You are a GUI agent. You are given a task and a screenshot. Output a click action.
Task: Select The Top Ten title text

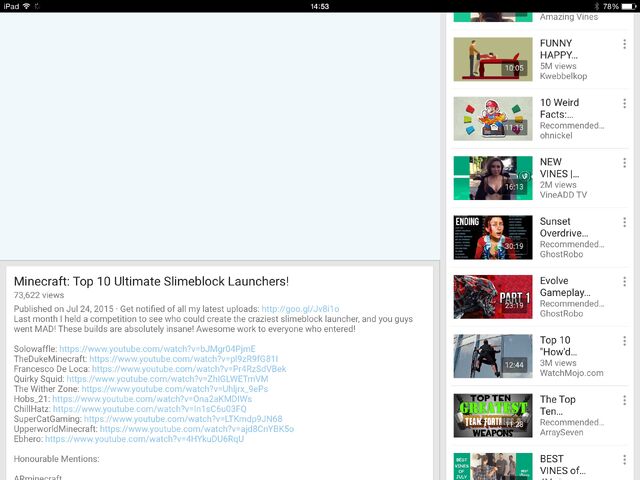pos(558,405)
